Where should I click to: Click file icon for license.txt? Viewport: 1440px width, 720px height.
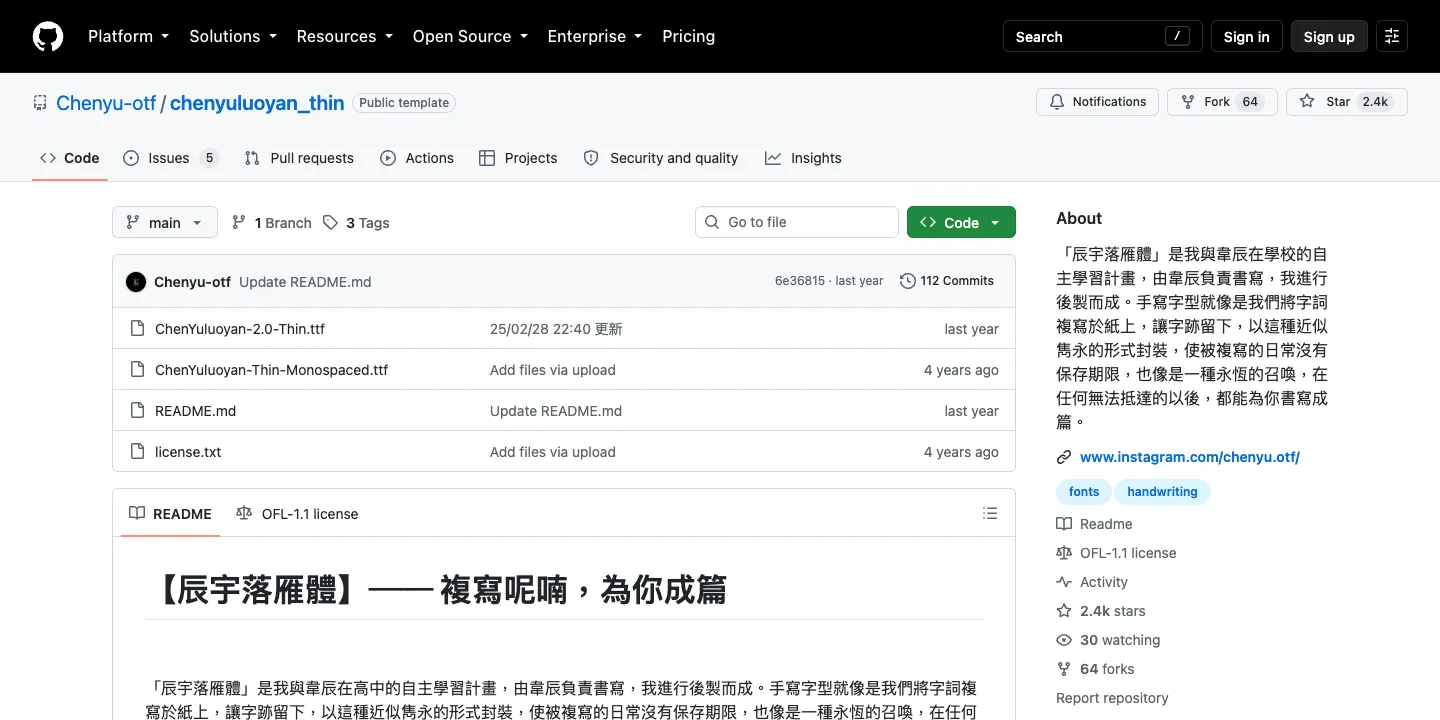tap(138, 452)
